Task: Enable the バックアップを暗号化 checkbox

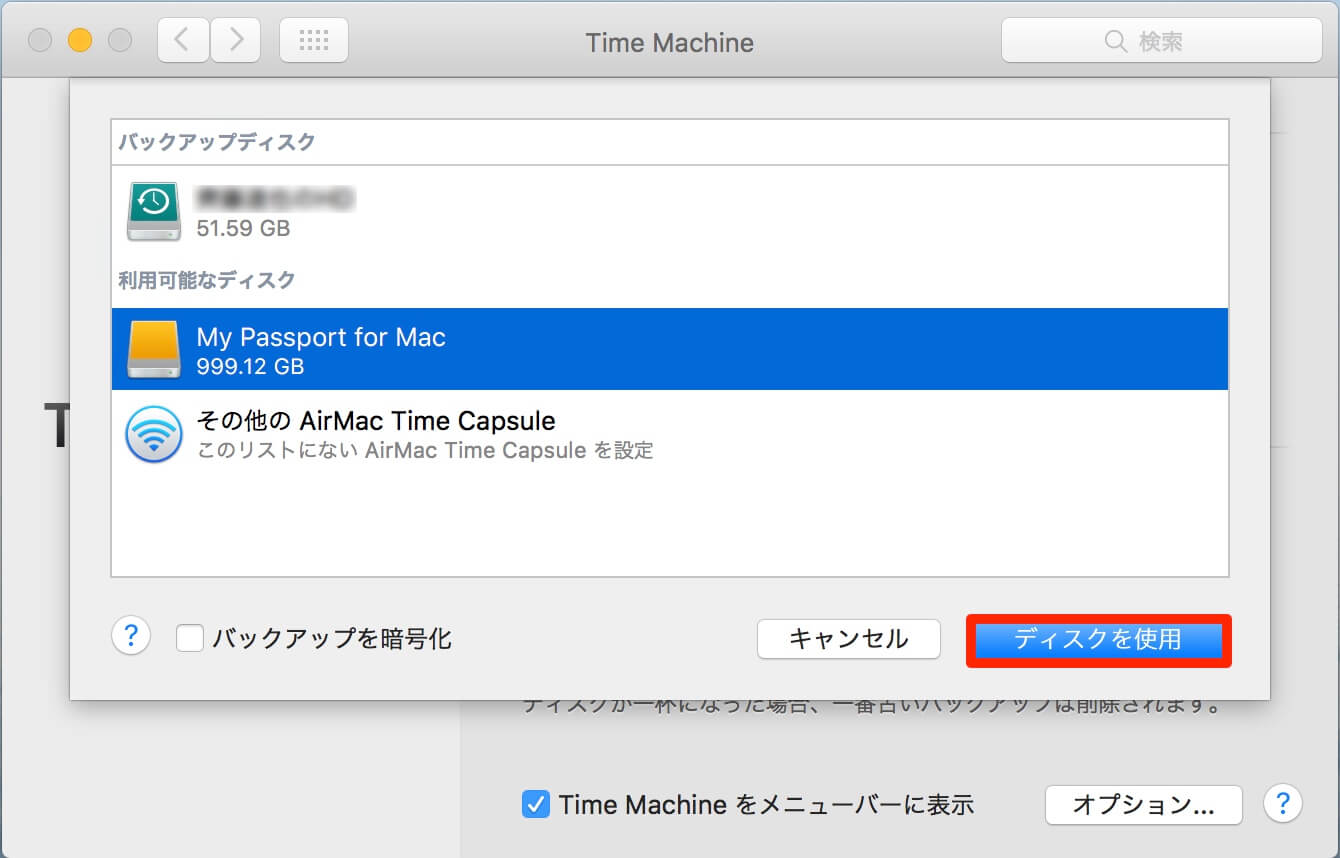Action: (190, 638)
